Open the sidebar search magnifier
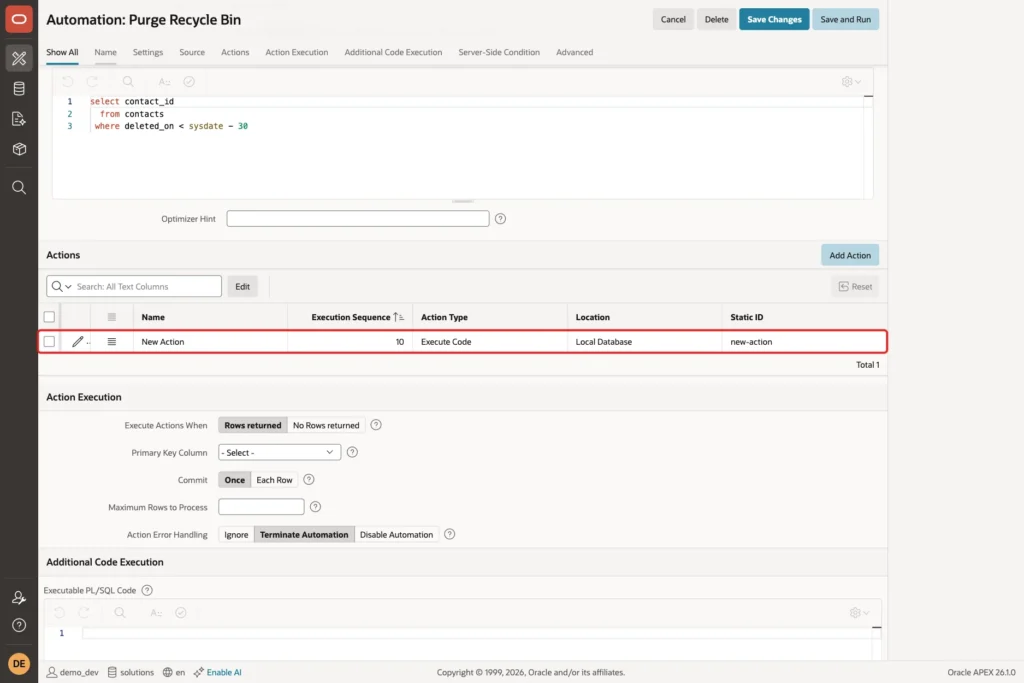1024x683 pixels. [19, 187]
